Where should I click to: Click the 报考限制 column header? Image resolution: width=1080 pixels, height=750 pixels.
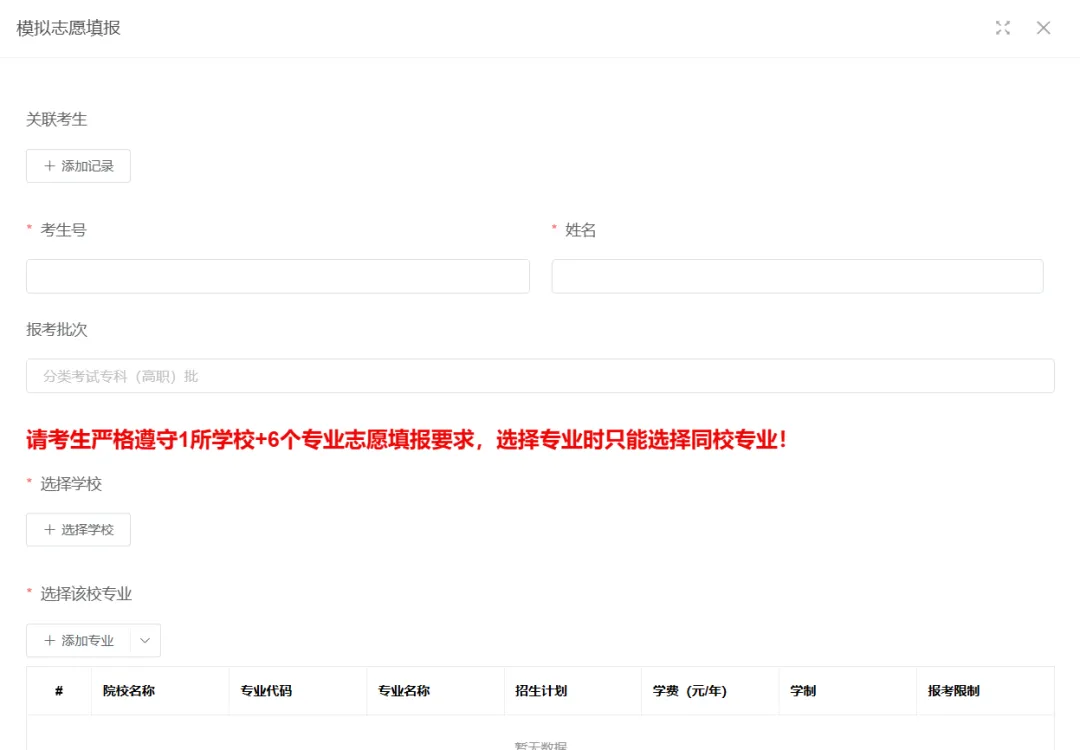tap(986, 691)
